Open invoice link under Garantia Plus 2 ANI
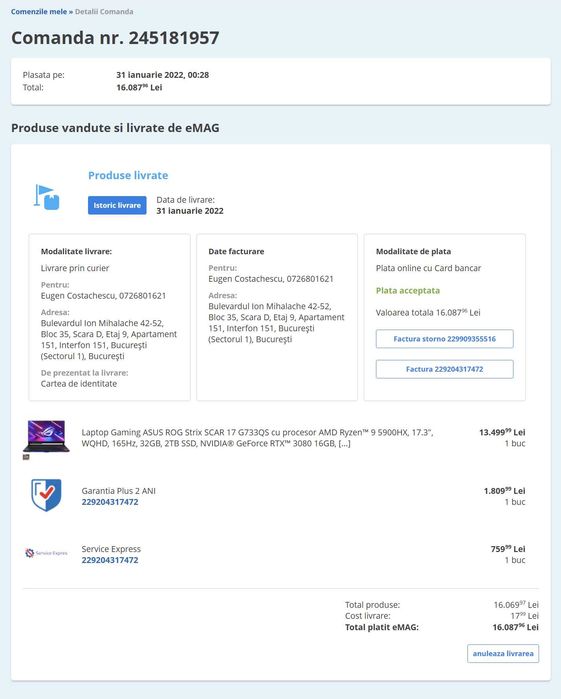The width and height of the screenshot is (561, 699). coord(110,502)
